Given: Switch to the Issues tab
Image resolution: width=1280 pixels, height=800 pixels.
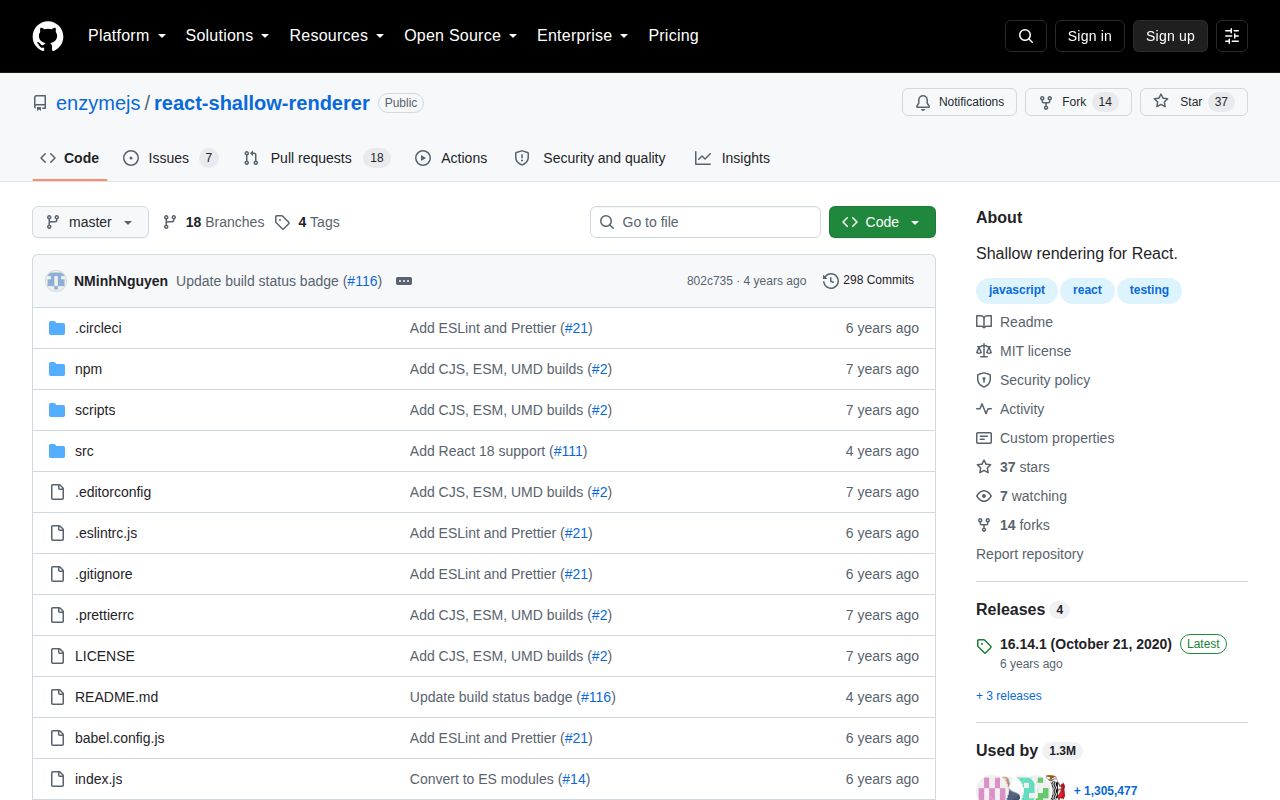Looking at the screenshot, I should [170, 158].
